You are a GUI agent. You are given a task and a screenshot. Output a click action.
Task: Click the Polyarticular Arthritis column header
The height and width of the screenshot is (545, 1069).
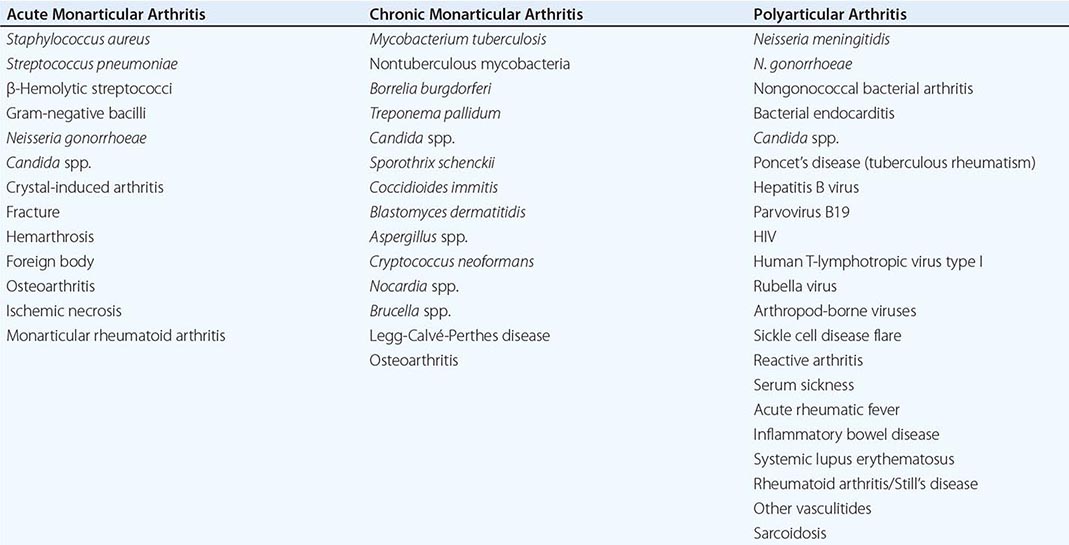tap(830, 15)
